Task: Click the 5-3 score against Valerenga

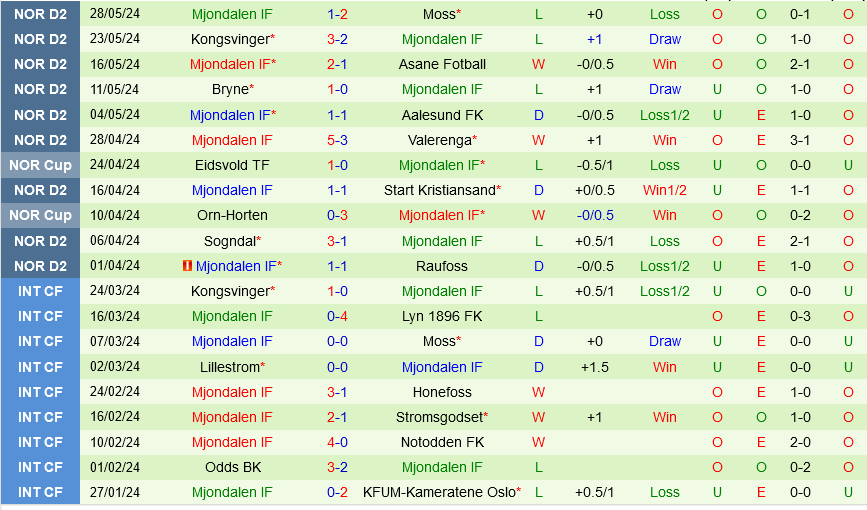Action: click(337, 140)
